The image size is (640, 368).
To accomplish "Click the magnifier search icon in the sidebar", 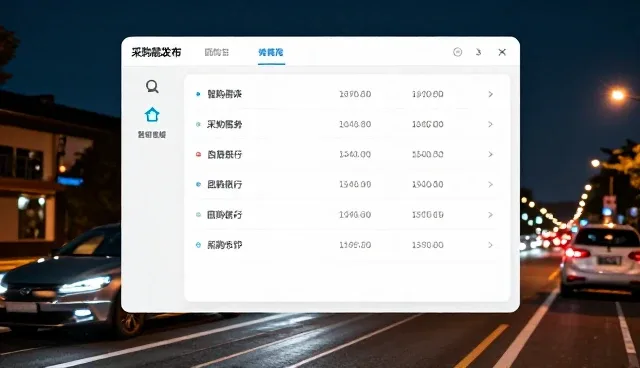I will [152, 86].
